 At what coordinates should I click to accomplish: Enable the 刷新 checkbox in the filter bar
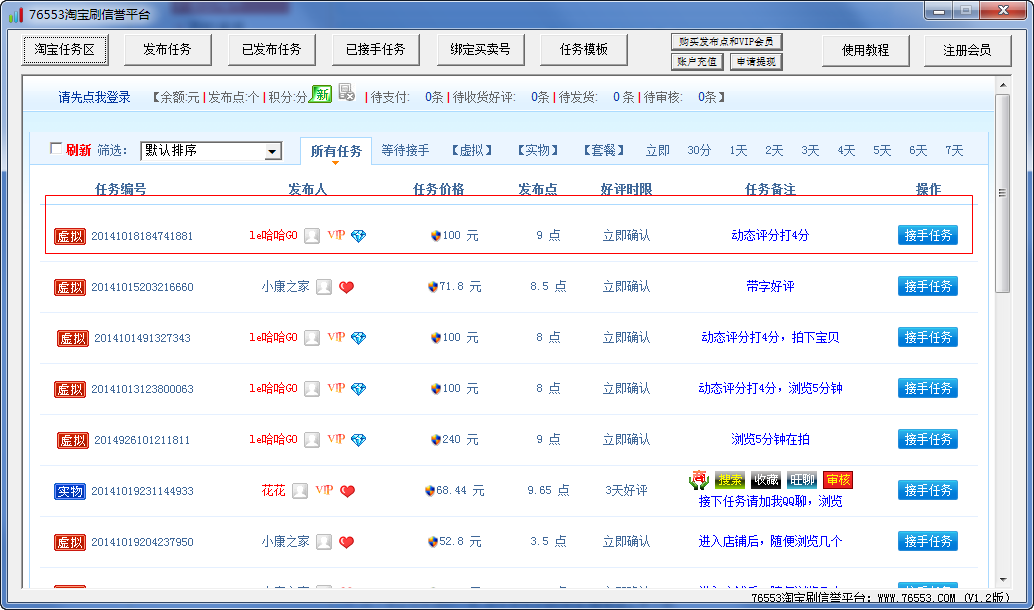57,146
